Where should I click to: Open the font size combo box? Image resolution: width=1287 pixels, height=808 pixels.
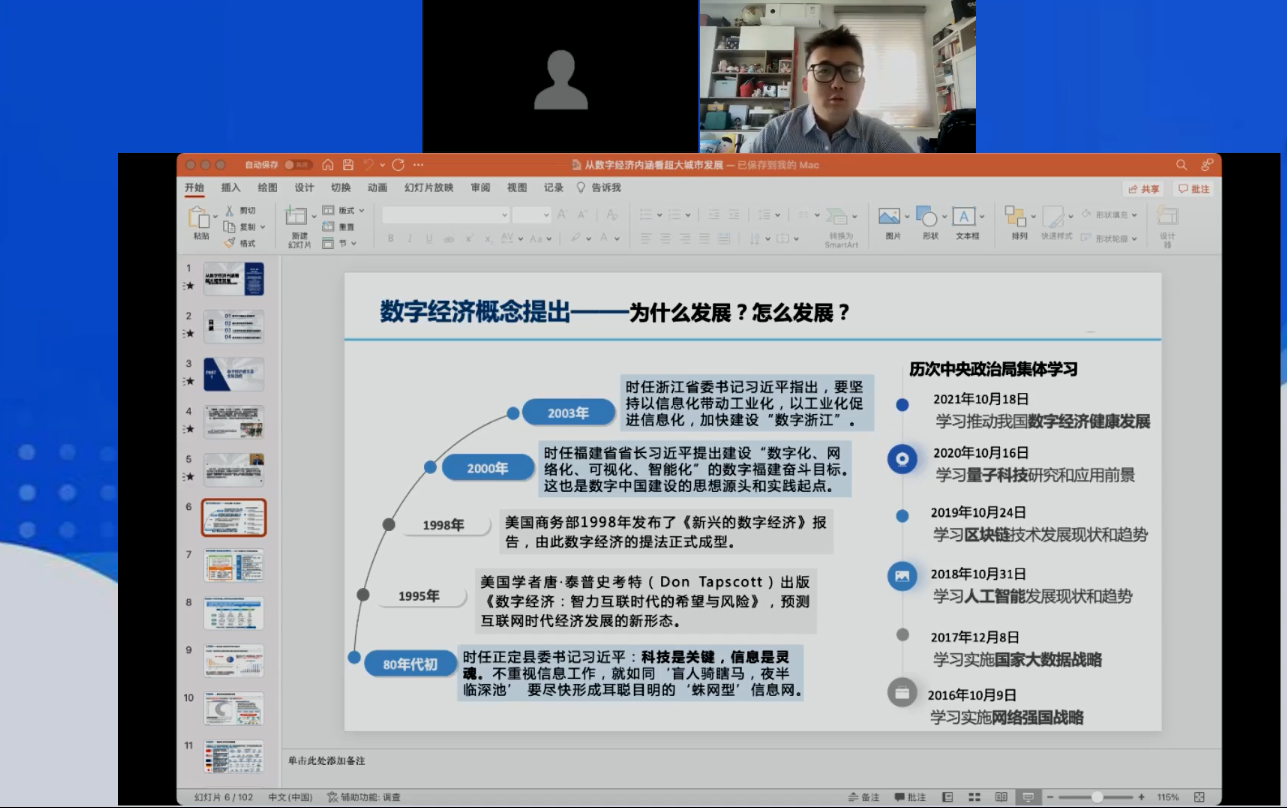click(532, 214)
